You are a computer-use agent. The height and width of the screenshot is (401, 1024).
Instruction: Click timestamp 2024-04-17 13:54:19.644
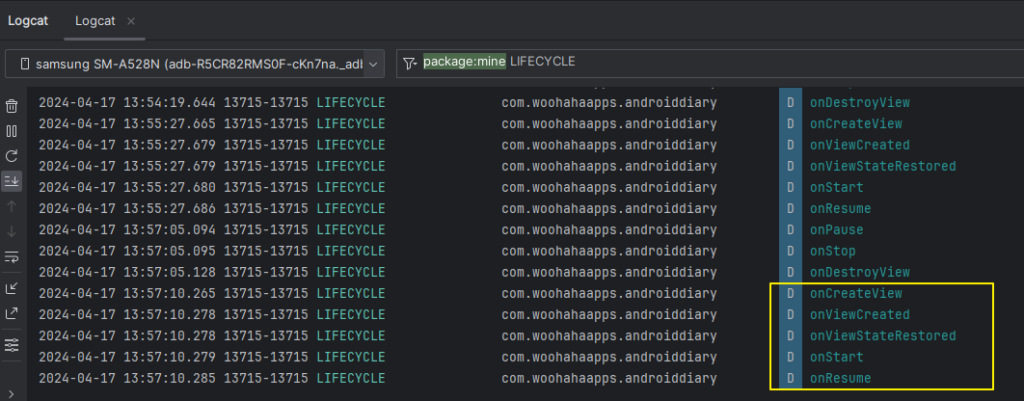click(x=127, y=103)
